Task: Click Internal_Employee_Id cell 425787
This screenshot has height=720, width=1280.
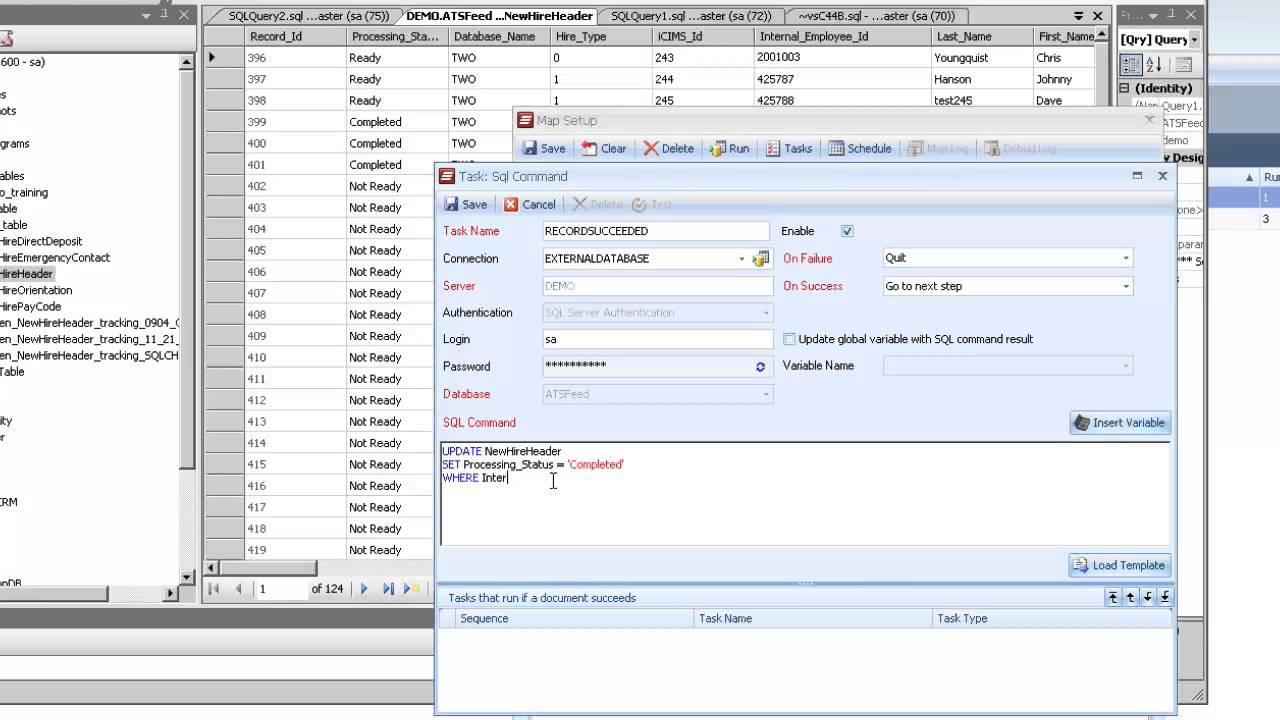Action: click(842, 79)
